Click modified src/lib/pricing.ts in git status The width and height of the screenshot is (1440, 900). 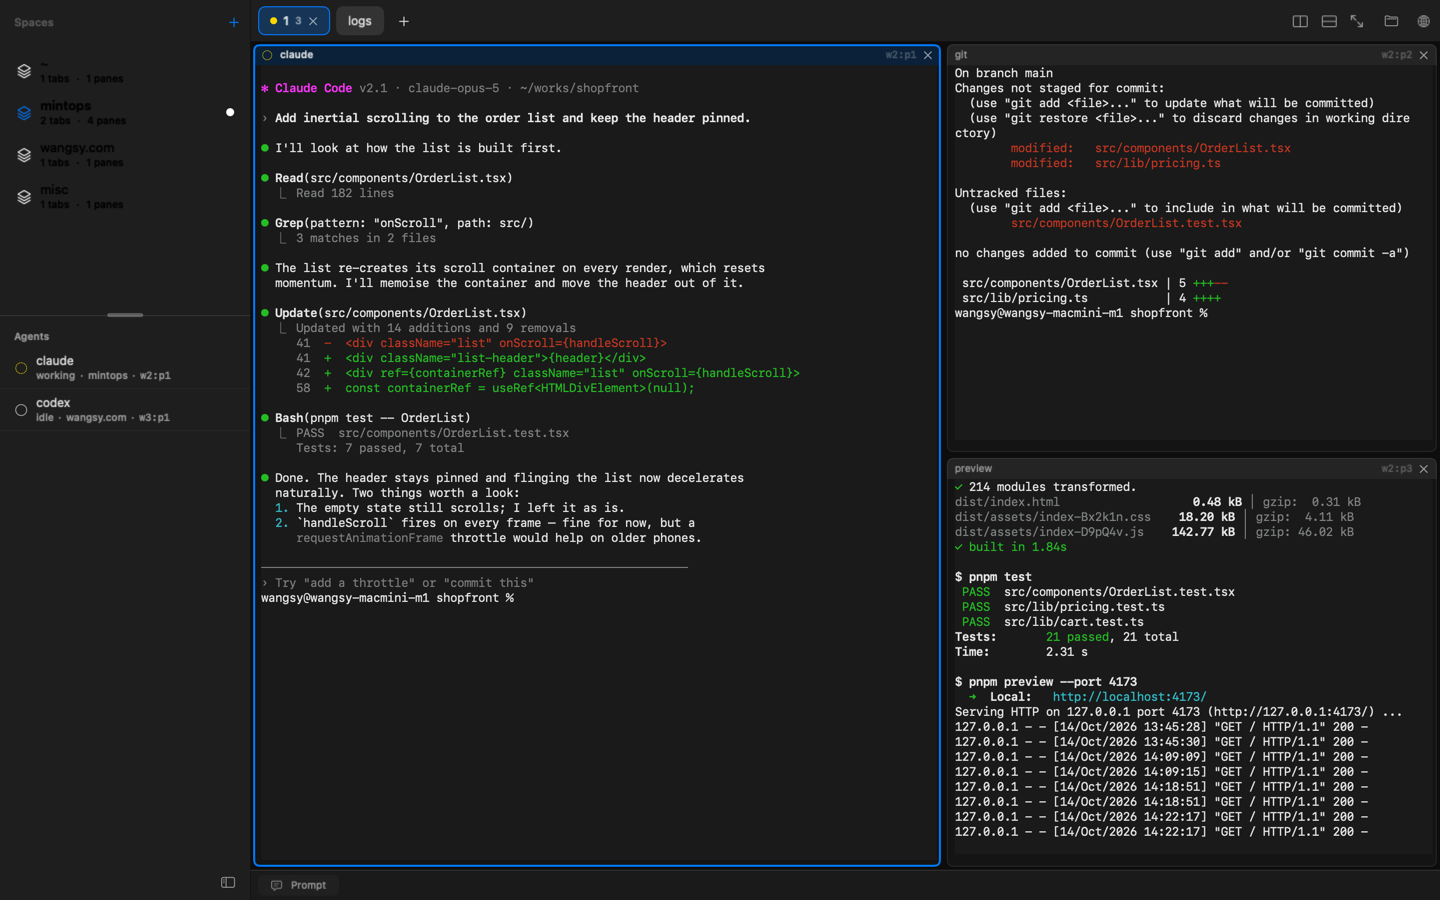pos(1115,163)
